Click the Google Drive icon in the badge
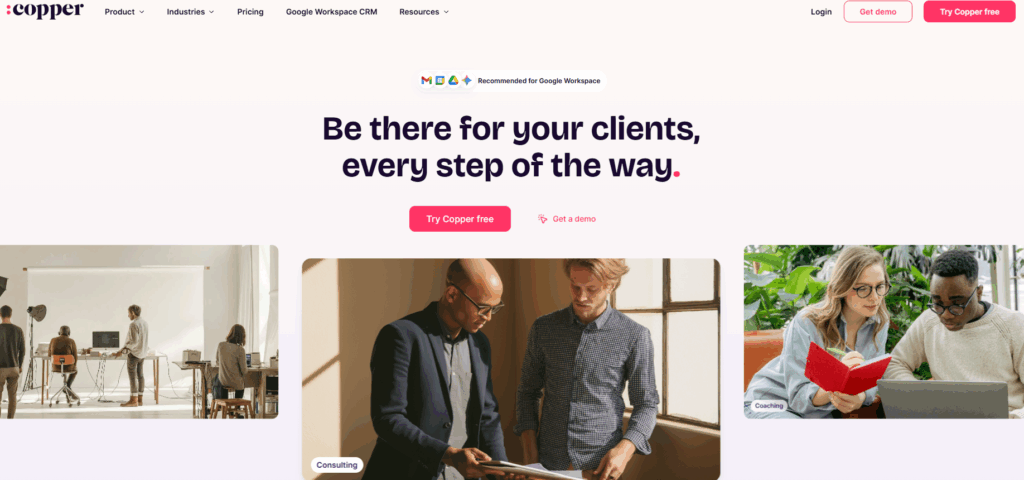The width and height of the screenshot is (1024, 480). point(453,80)
